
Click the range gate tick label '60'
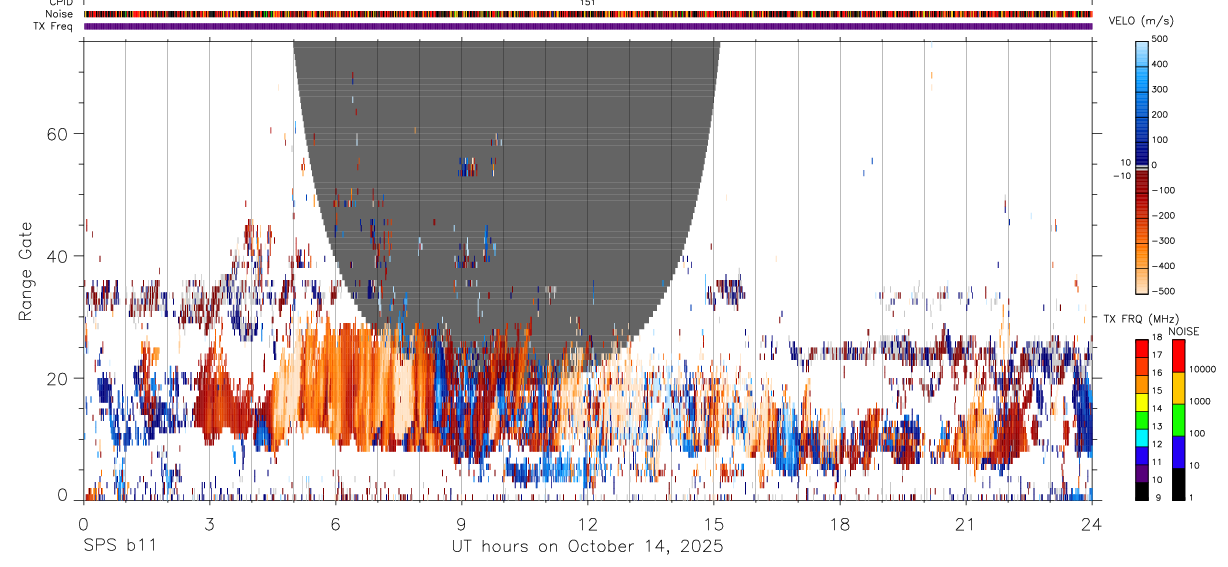(x=57, y=133)
